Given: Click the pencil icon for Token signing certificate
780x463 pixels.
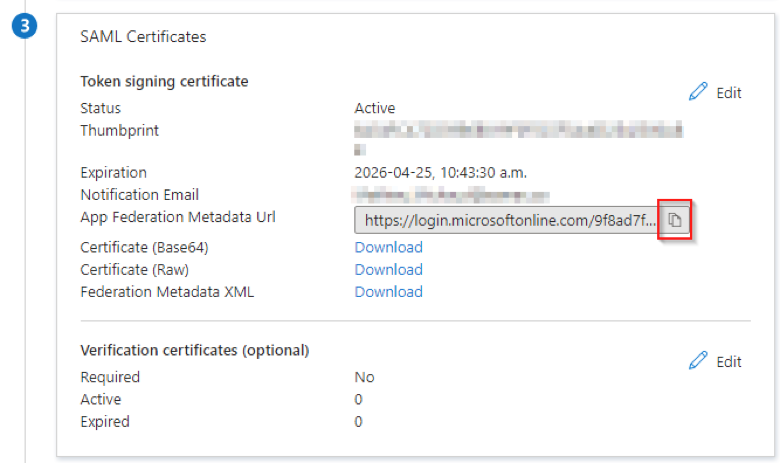Looking at the screenshot, I should tap(698, 92).
